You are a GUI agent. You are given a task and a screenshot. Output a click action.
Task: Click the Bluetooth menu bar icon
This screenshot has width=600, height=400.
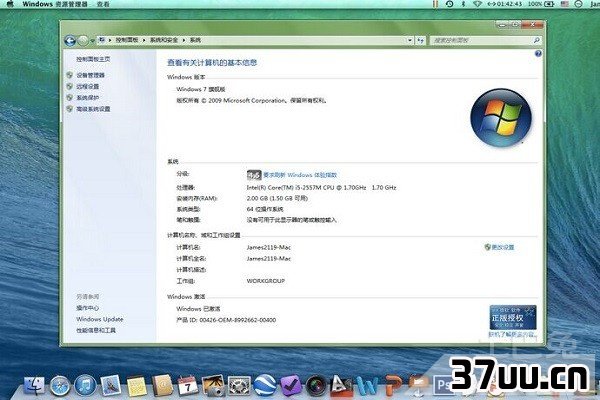pyautogui.click(x=463, y=4)
